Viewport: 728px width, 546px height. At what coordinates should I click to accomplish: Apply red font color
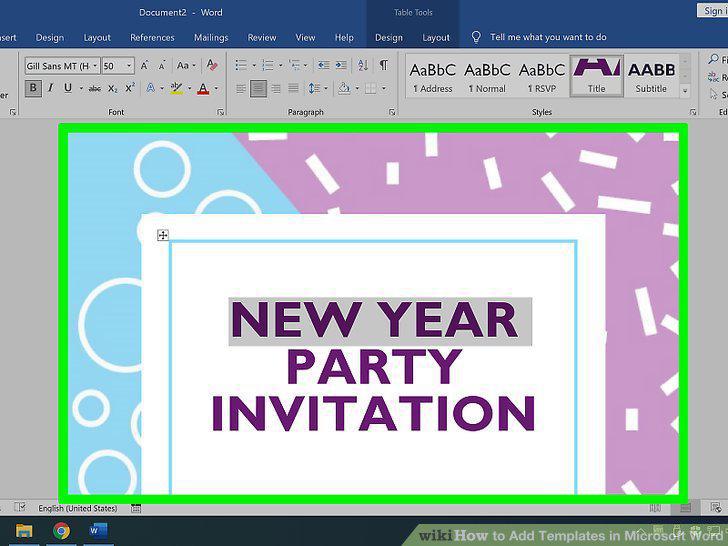click(x=203, y=88)
